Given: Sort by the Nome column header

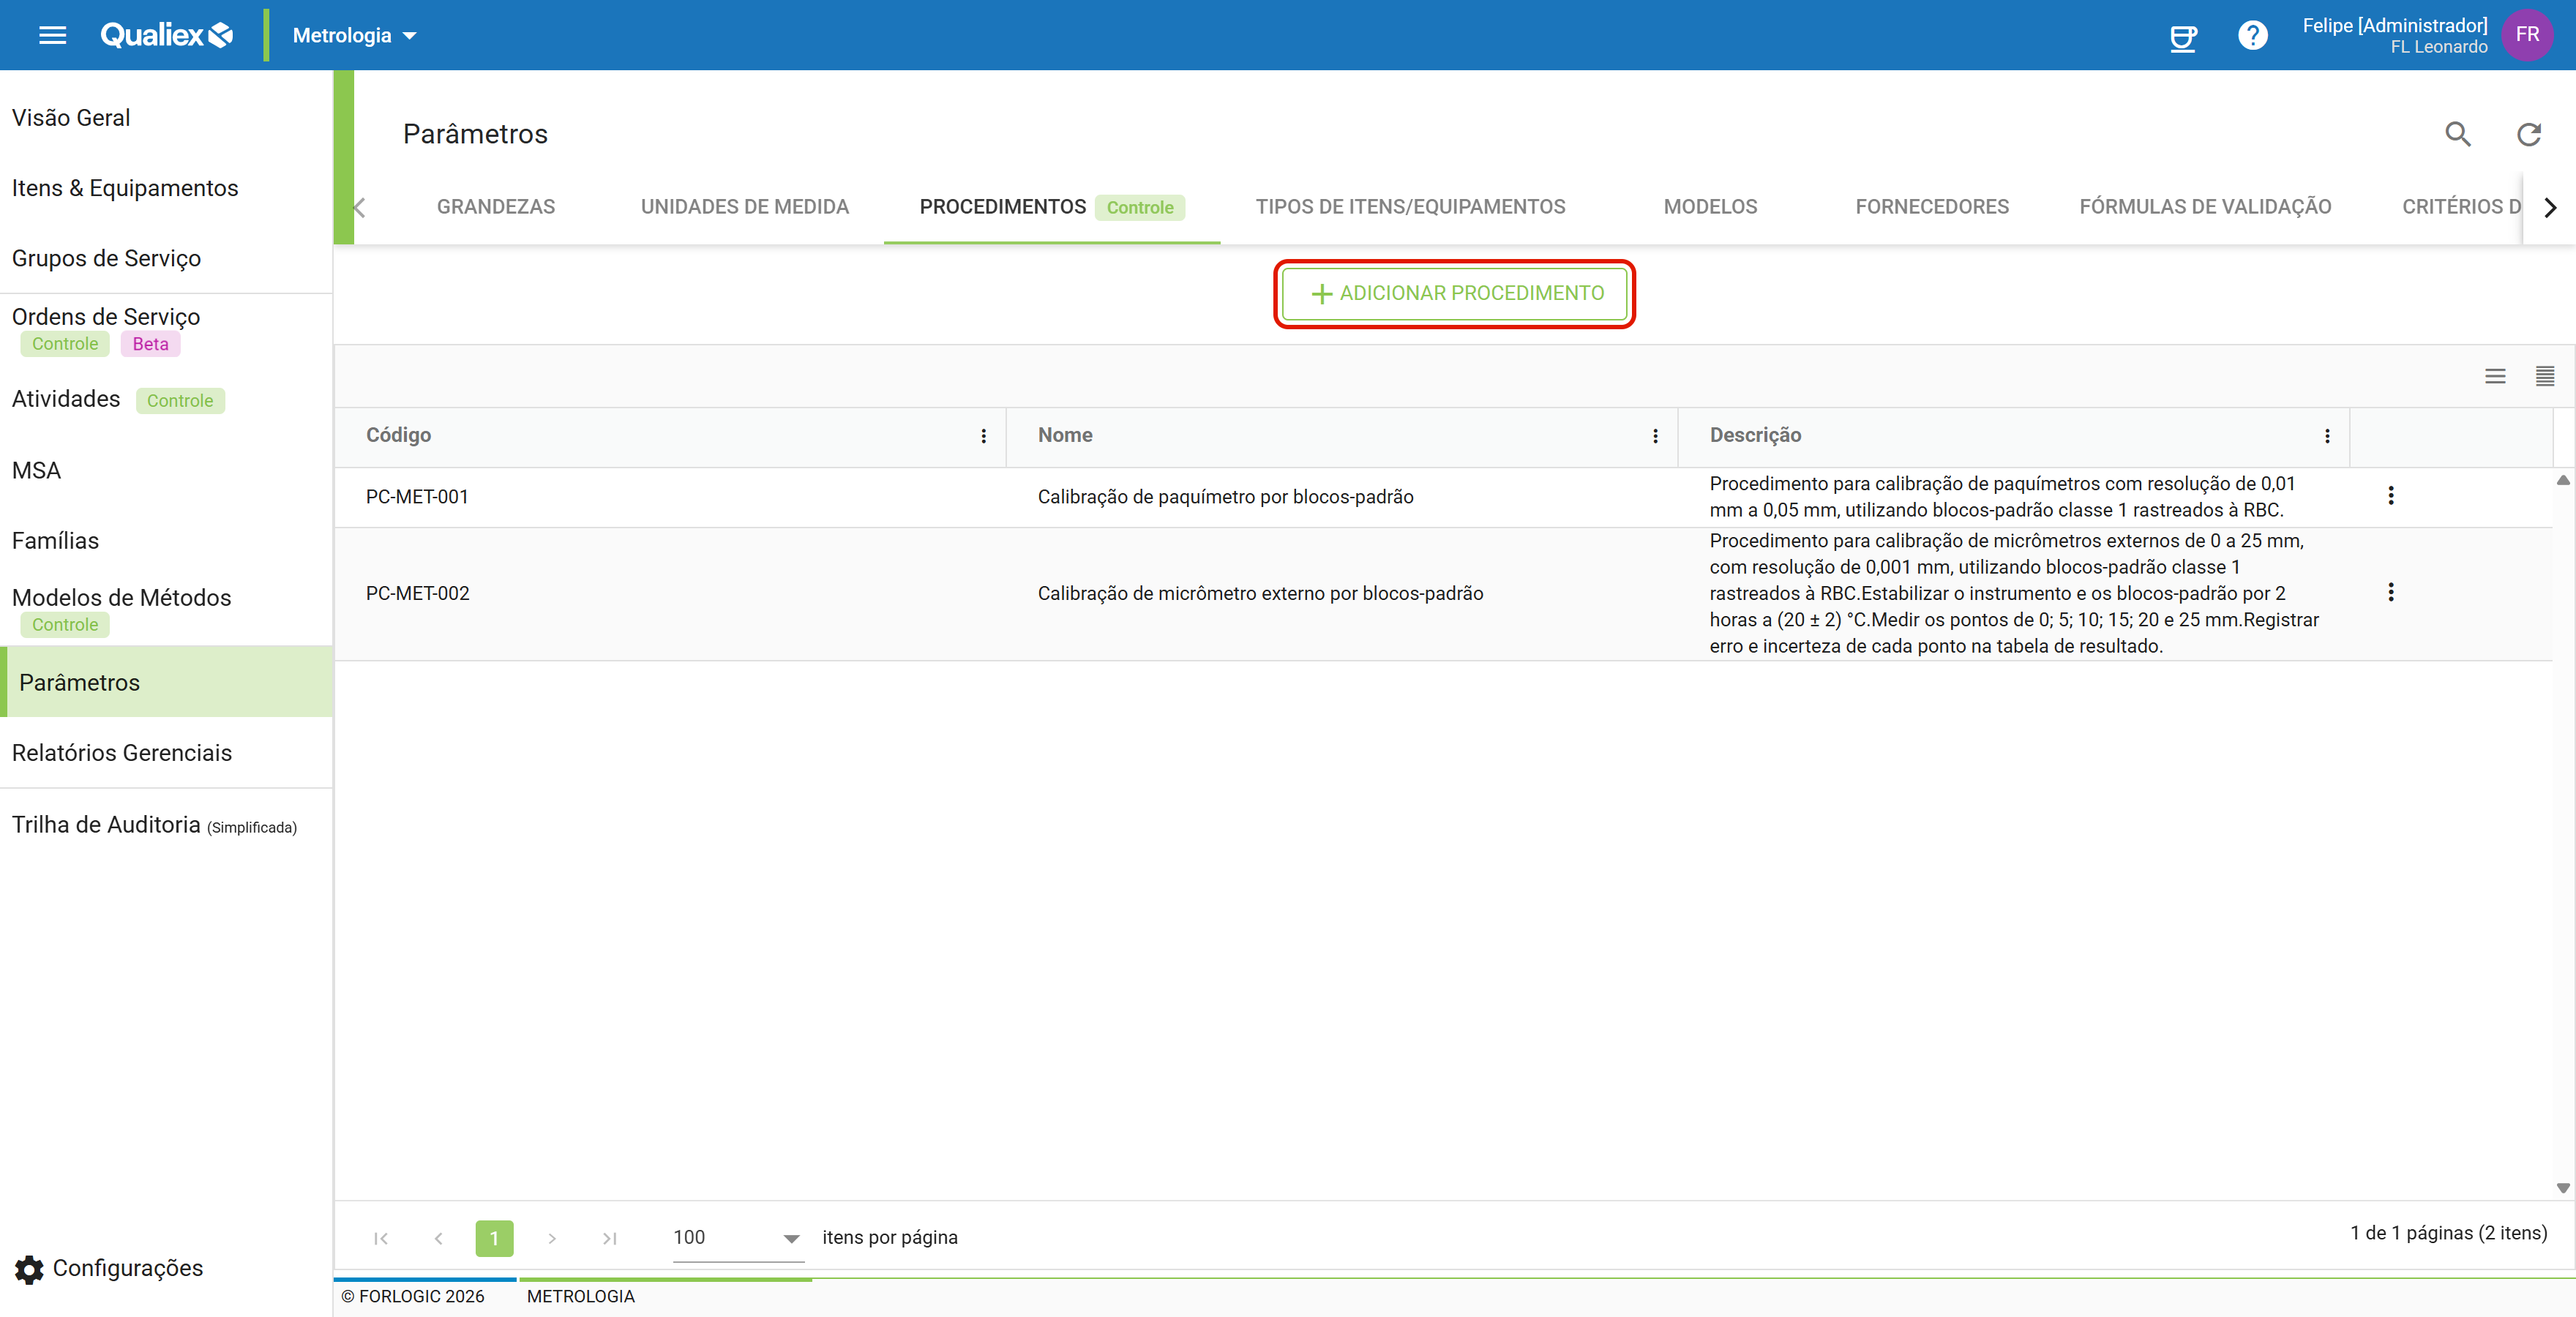Looking at the screenshot, I should (1065, 435).
